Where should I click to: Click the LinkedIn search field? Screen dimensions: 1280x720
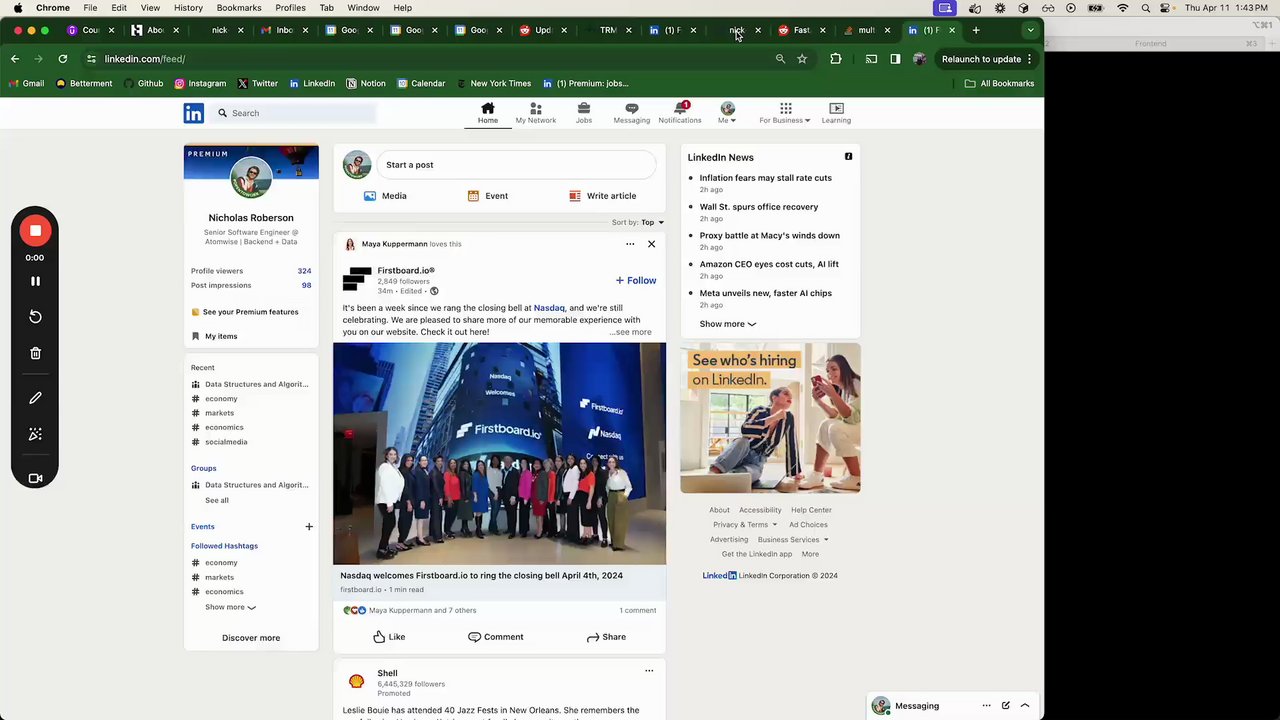[294, 113]
